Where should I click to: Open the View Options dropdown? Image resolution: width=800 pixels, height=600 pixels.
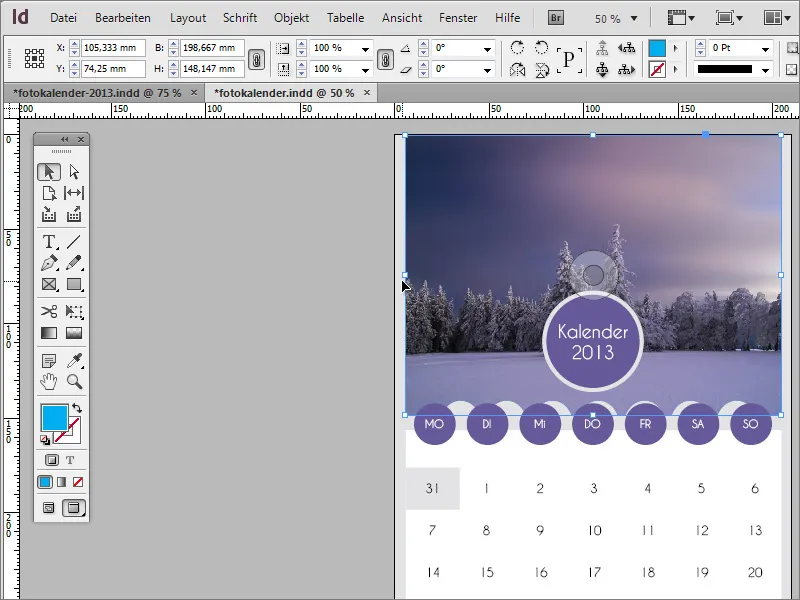pyautogui.click(x=681, y=18)
